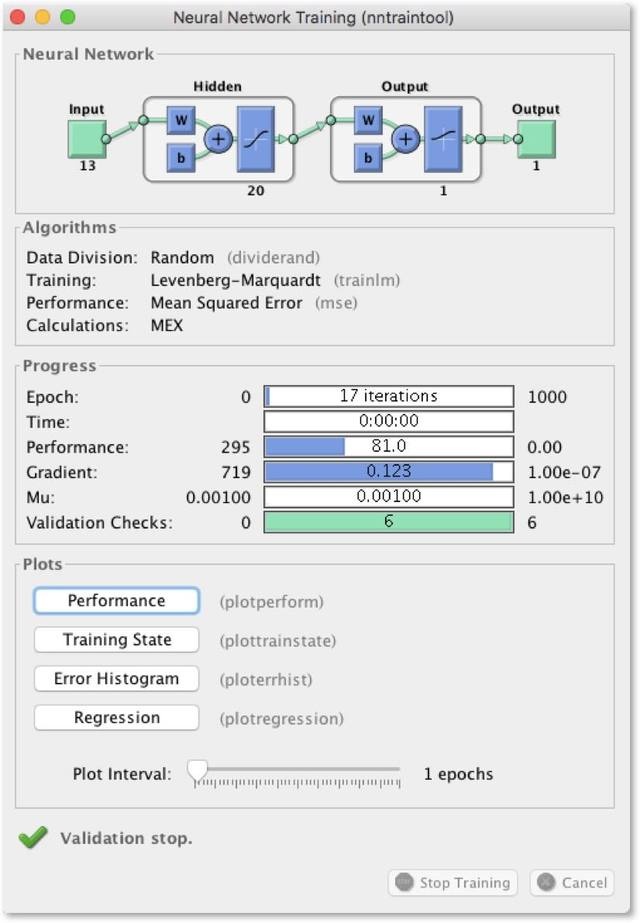Click the Output layer linear transfer function block
This screenshot has height=923, width=640.
pyautogui.click(x=442, y=139)
